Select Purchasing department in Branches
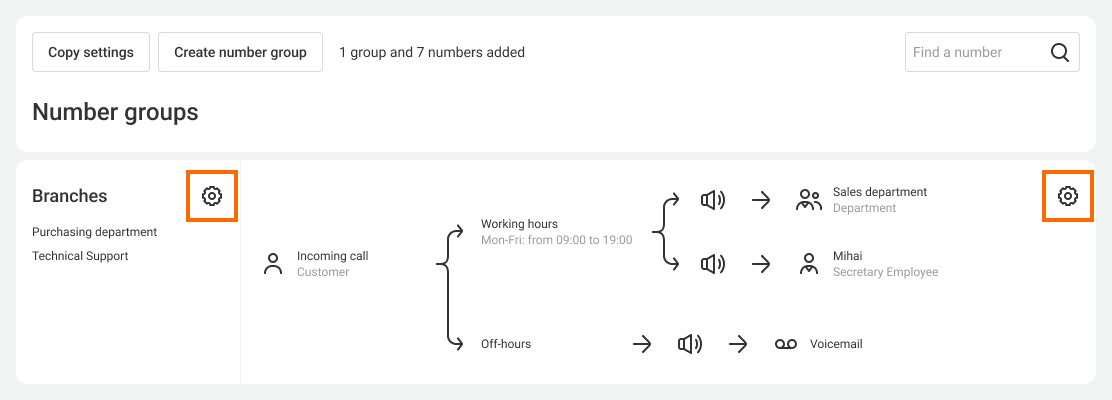 94,232
